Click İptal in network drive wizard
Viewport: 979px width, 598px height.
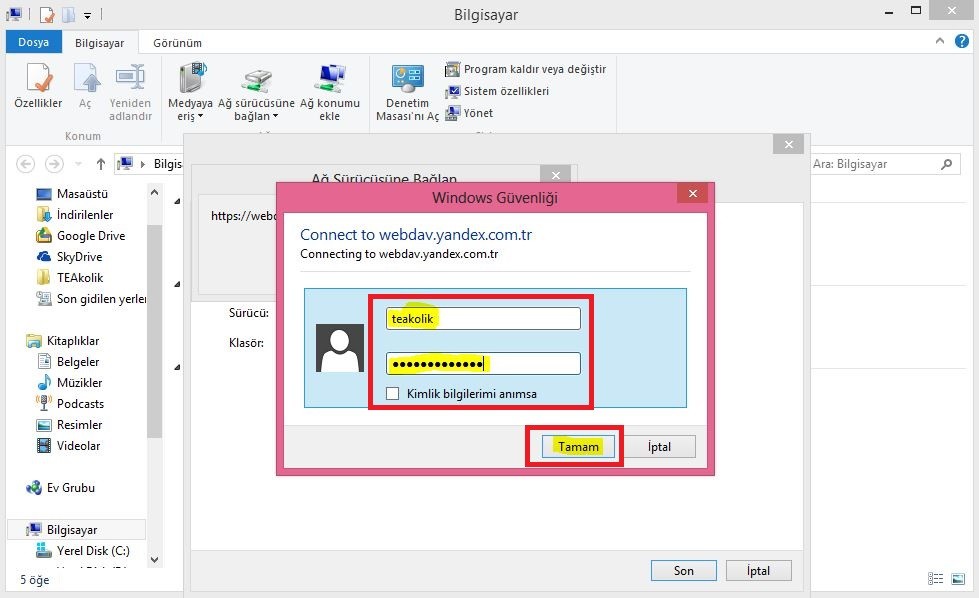758,571
